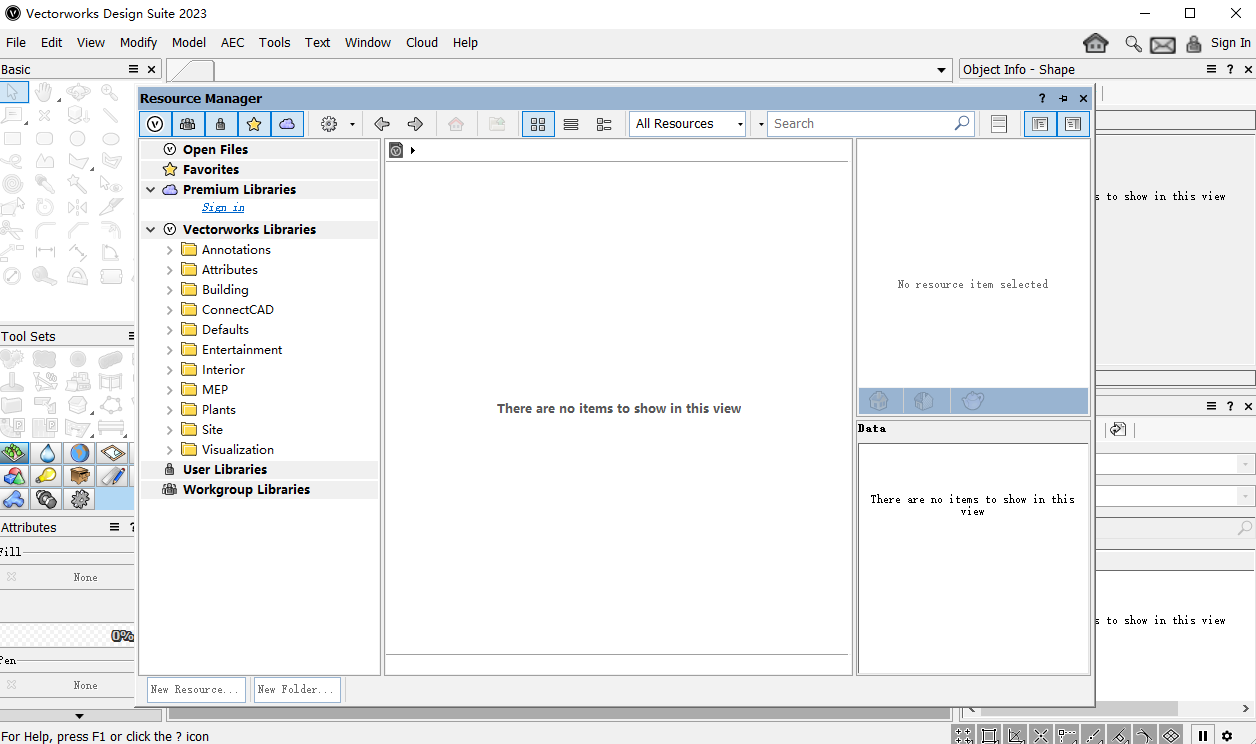Open the envelope message center icon

pos(1162,44)
